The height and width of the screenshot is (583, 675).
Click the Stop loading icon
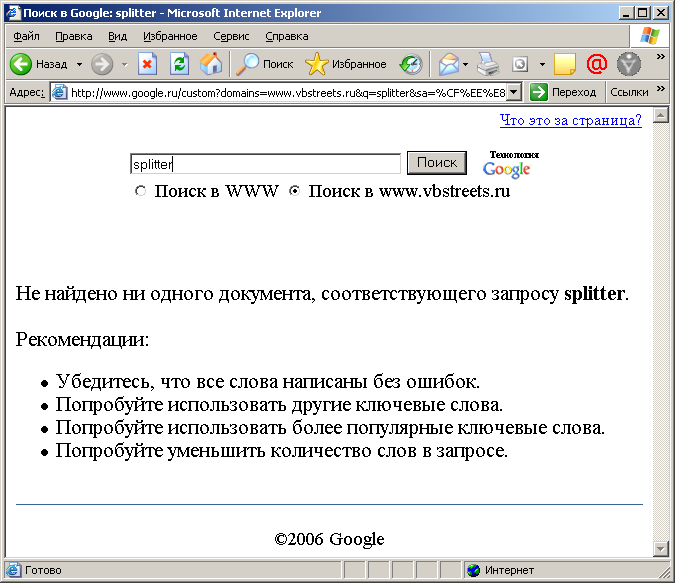pos(147,64)
